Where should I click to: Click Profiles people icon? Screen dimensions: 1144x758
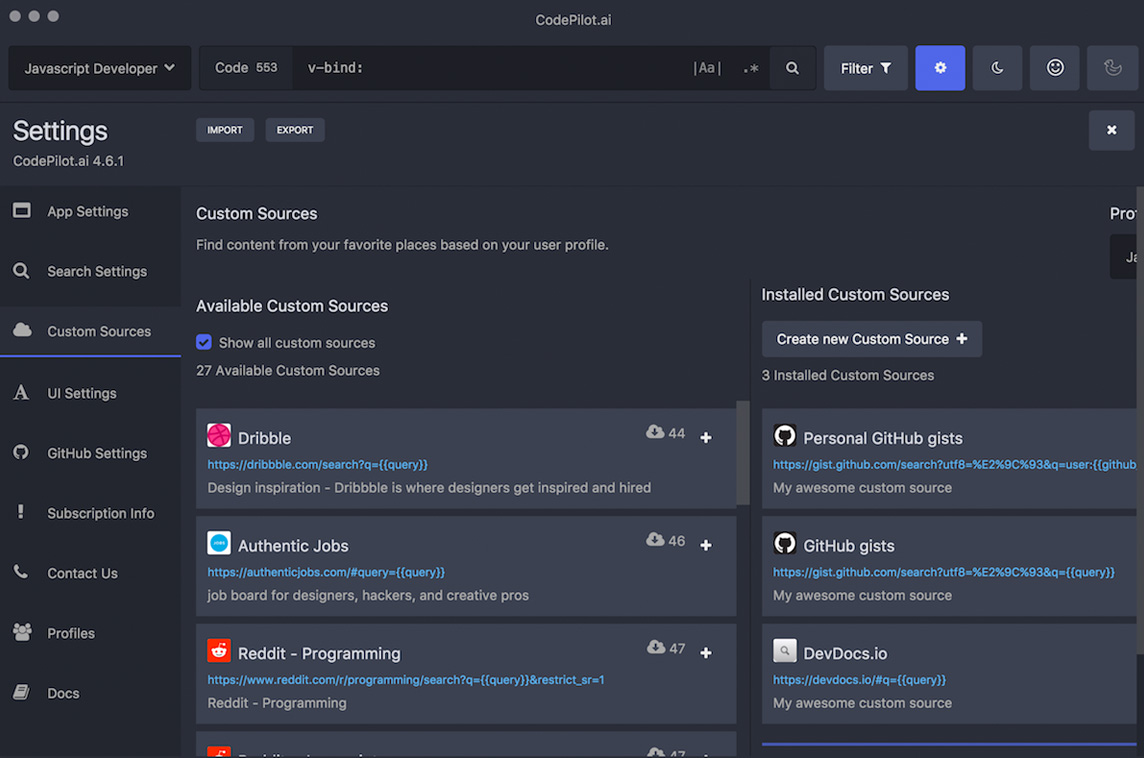[x=22, y=632]
